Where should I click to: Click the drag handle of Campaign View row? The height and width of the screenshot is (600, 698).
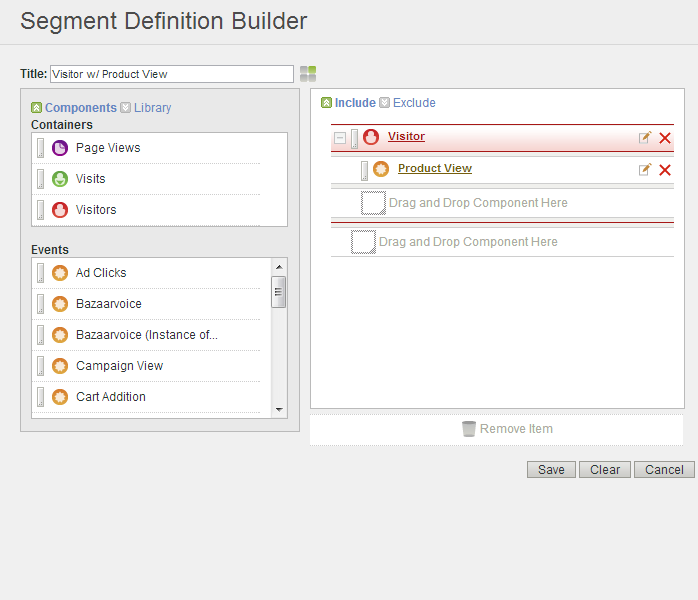click(x=41, y=366)
